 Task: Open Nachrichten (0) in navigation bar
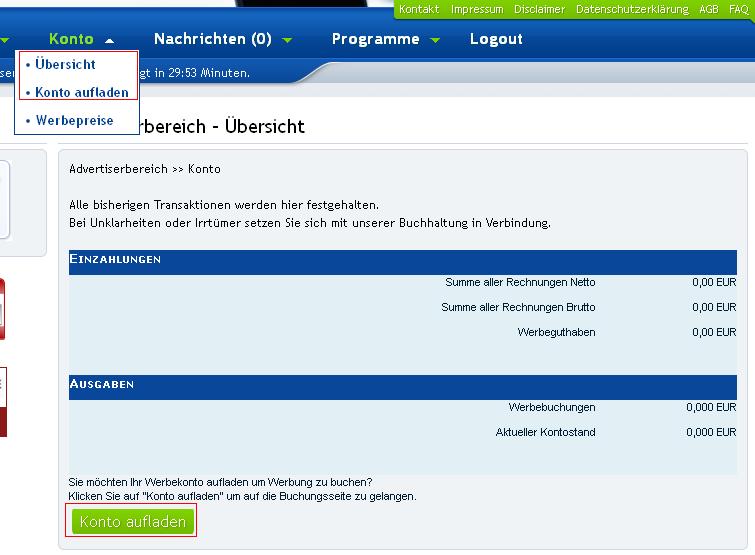pyautogui.click(x=212, y=39)
